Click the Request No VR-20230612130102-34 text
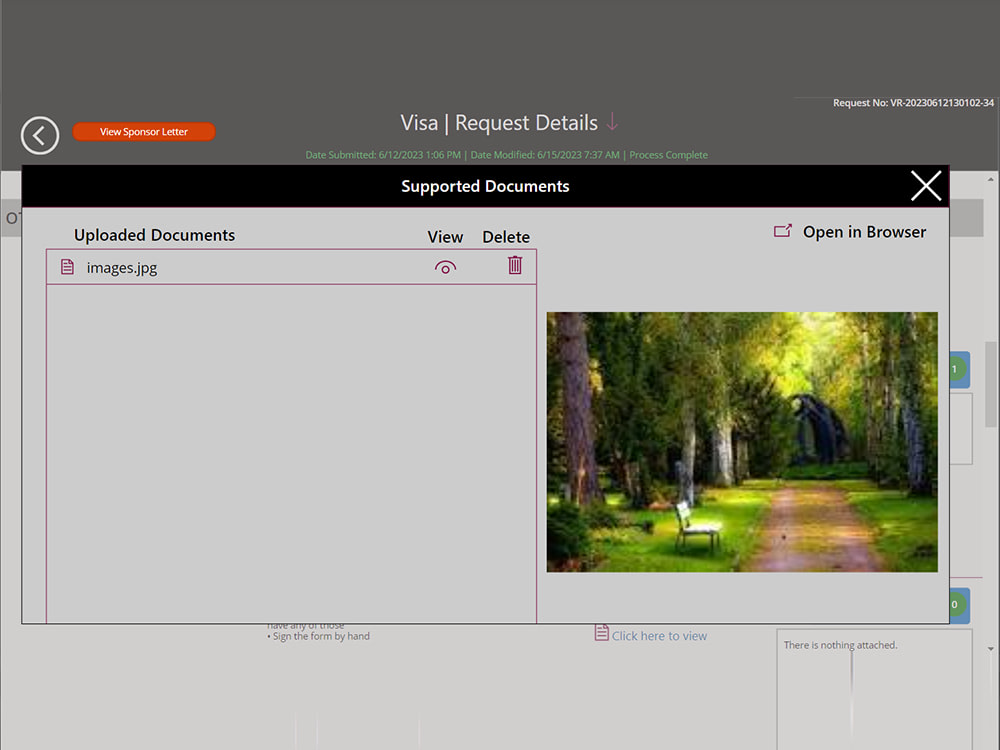 point(913,103)
